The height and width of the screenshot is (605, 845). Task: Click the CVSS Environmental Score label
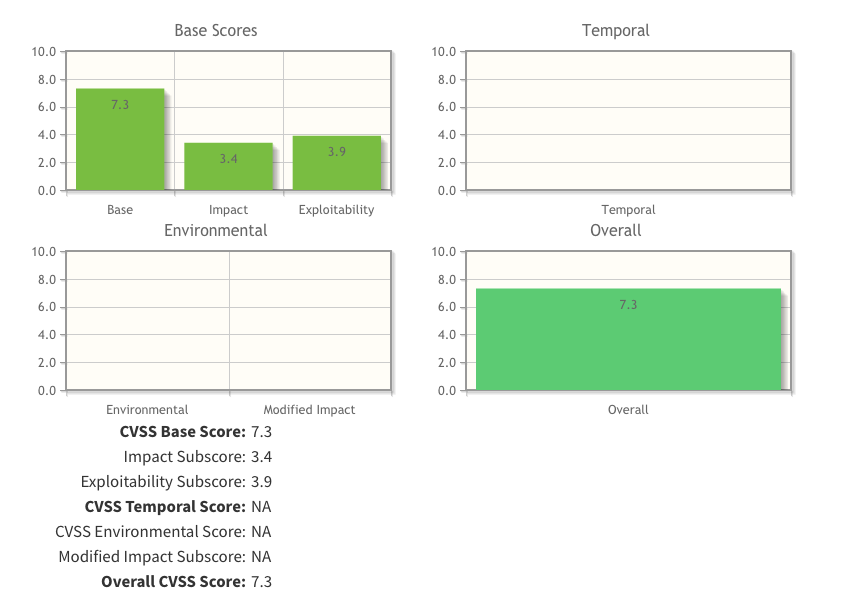tap(150, 532)
